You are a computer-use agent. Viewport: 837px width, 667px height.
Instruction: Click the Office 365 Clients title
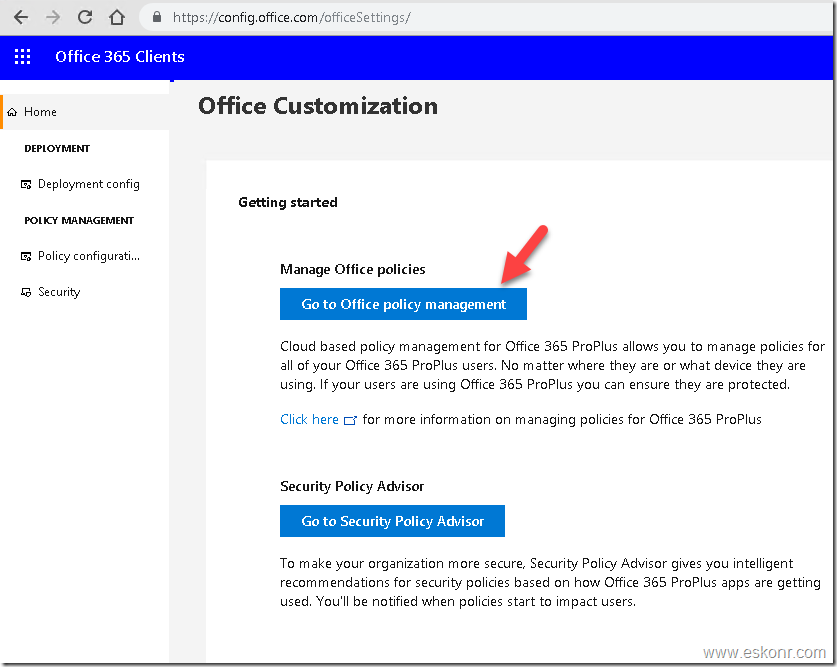click(x=120, y=57)
